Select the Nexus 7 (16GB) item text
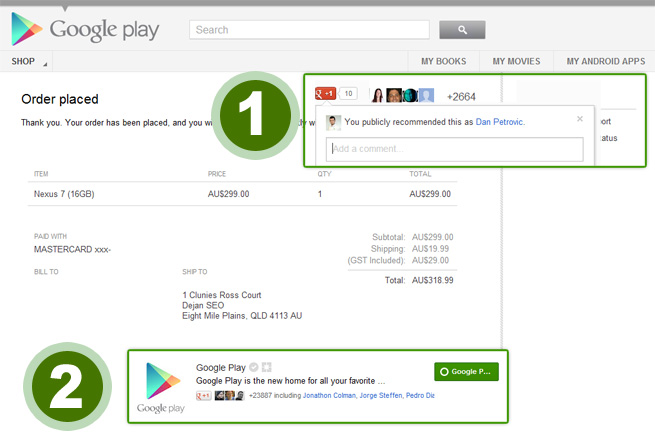This screenshot has width=655, height=445. 64,194
